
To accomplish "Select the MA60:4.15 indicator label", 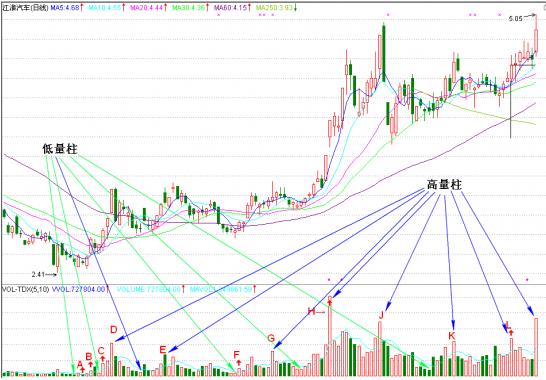I will (x=232, y=8).
